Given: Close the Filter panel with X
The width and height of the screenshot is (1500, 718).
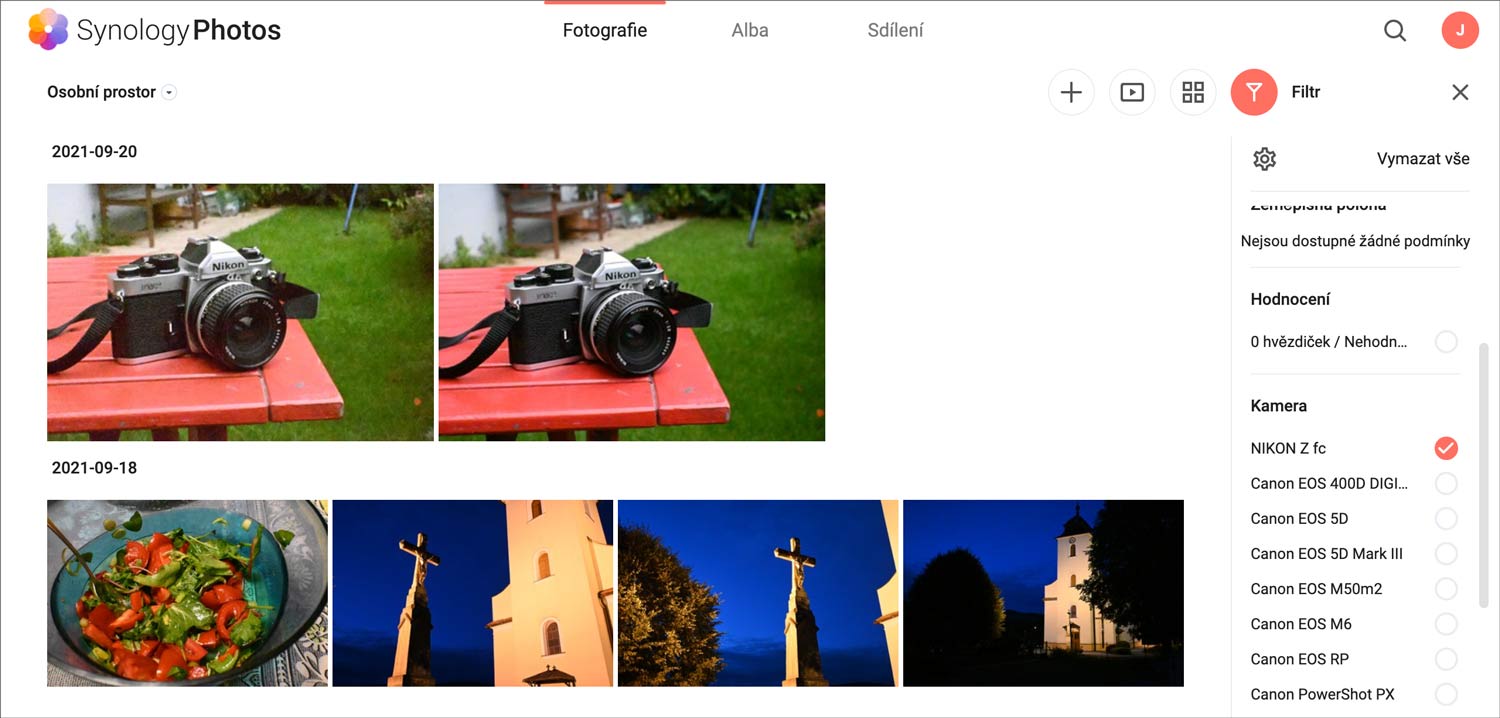Looking at the screenshot, I should [1460, 93].
